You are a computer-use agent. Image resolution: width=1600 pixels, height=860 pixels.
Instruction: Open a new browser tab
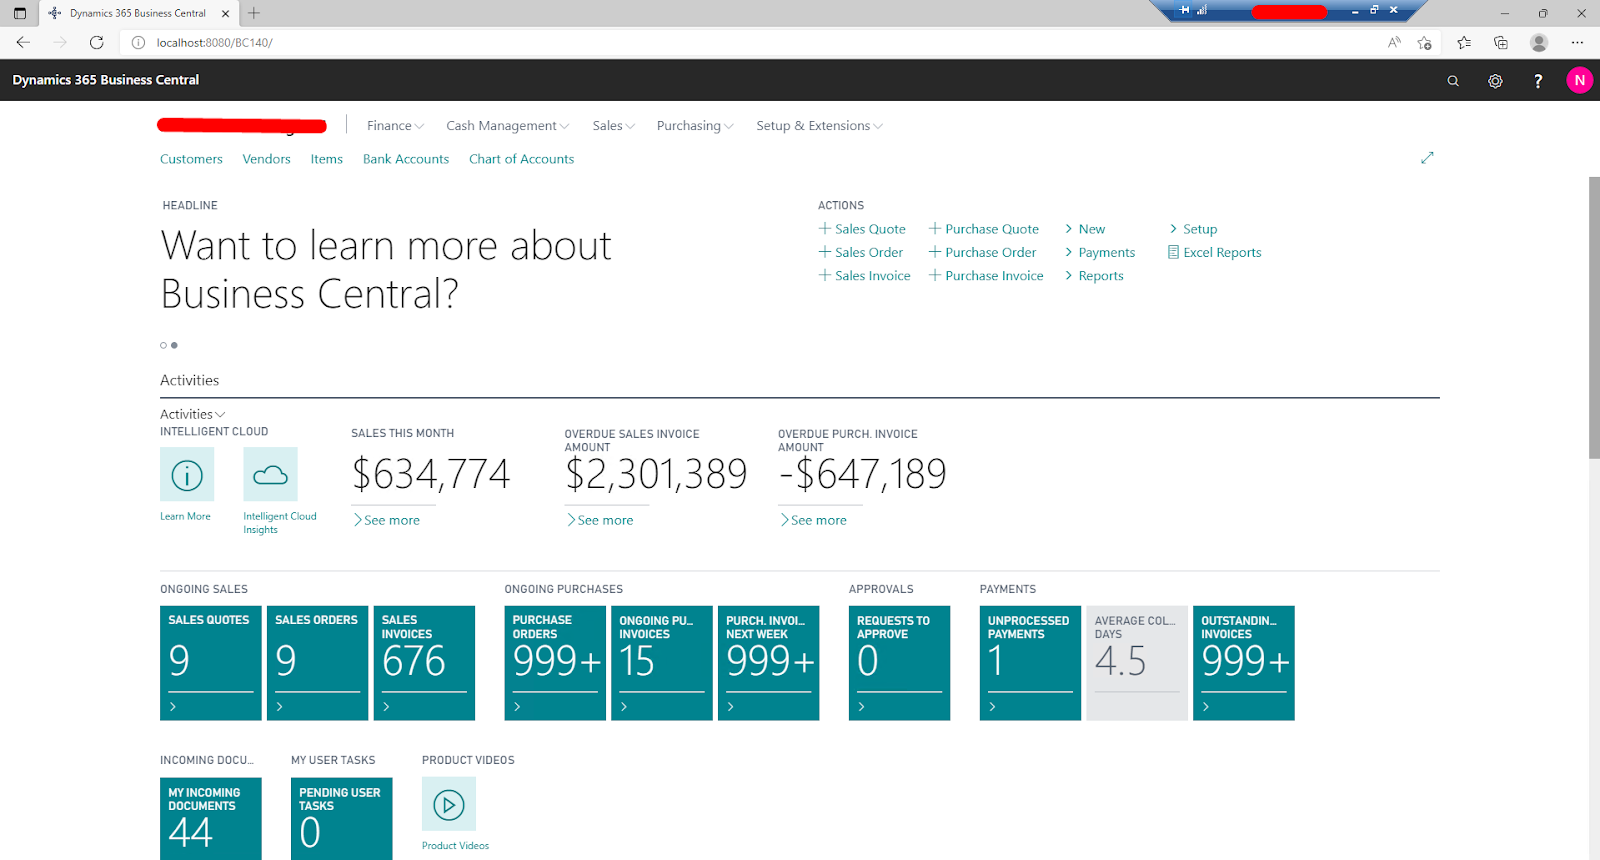254,13
